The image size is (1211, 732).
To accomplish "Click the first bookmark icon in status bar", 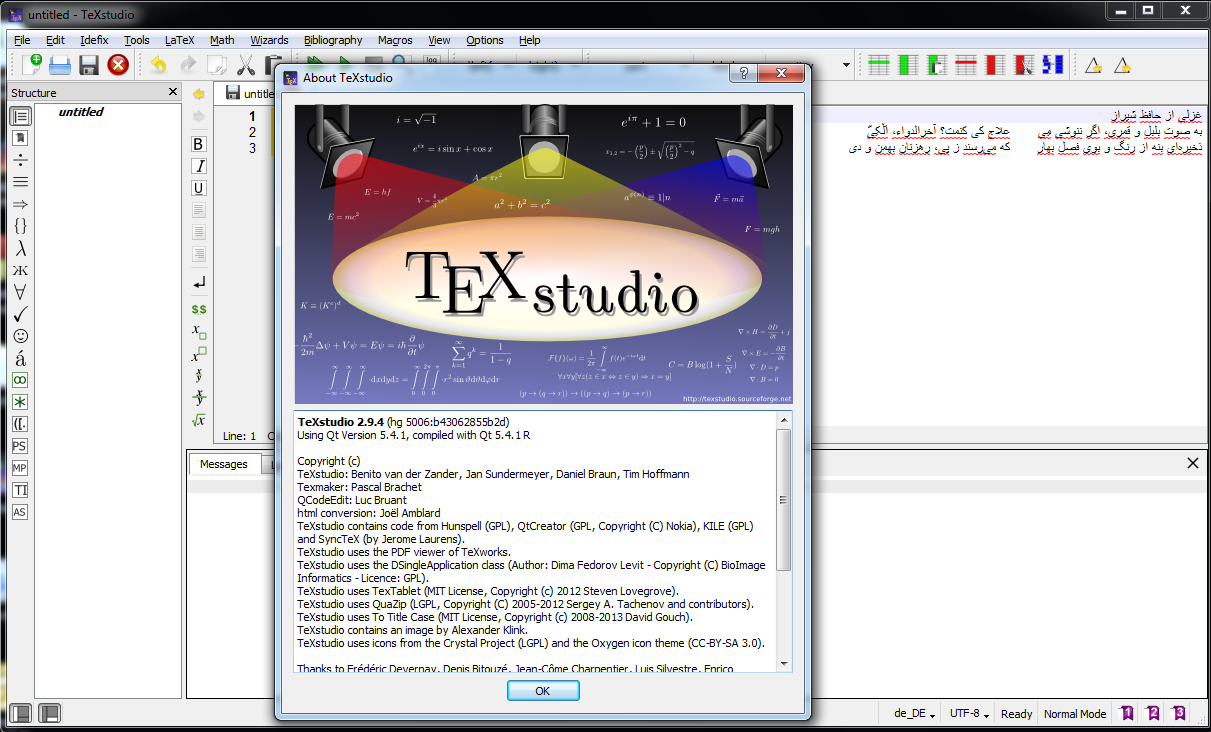I will 1127,713.
